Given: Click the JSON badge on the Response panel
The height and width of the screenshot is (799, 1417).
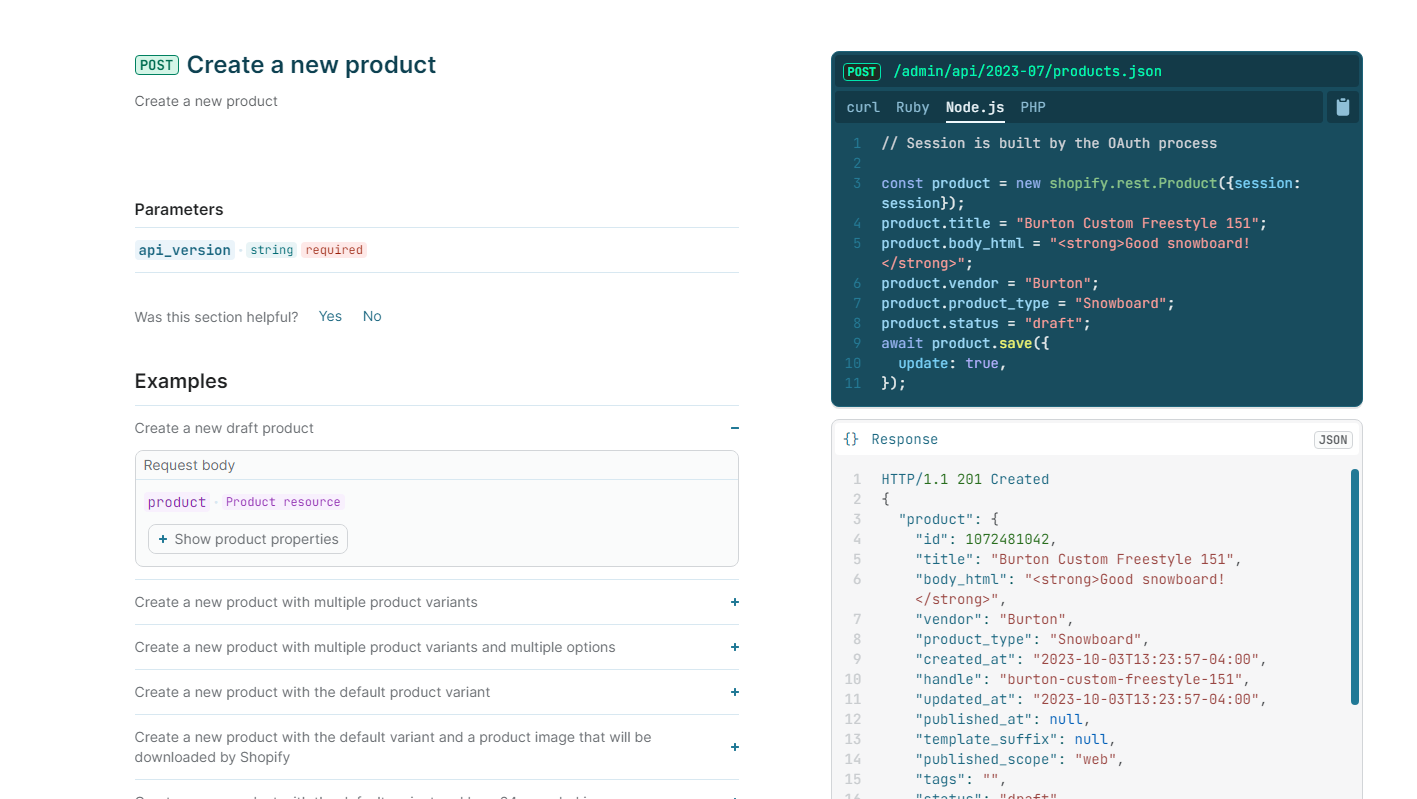Looking at the screenshot, I should click(1333, 439).
